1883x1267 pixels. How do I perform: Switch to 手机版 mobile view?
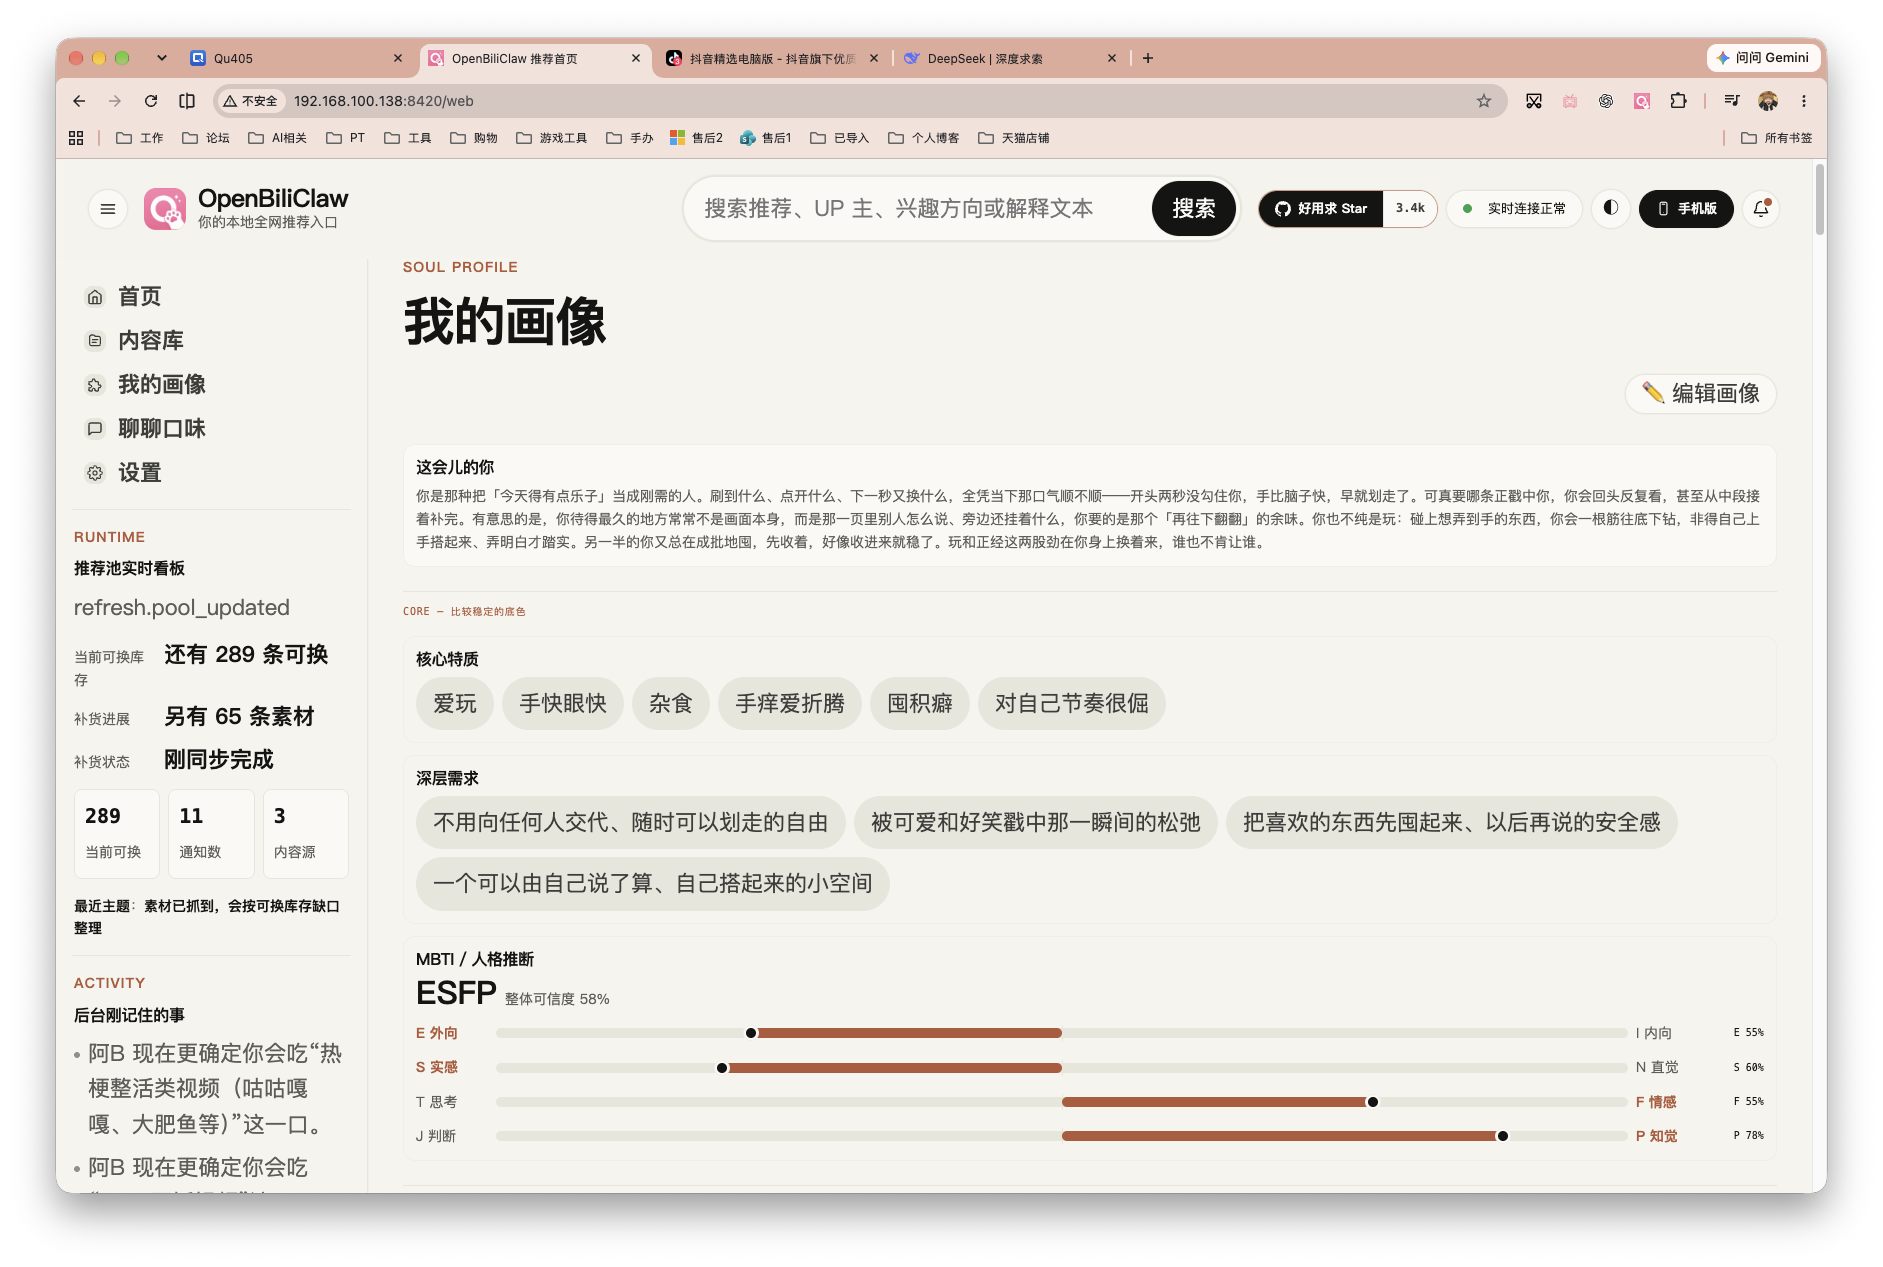pyautogui.click(x=1686, y=208)
